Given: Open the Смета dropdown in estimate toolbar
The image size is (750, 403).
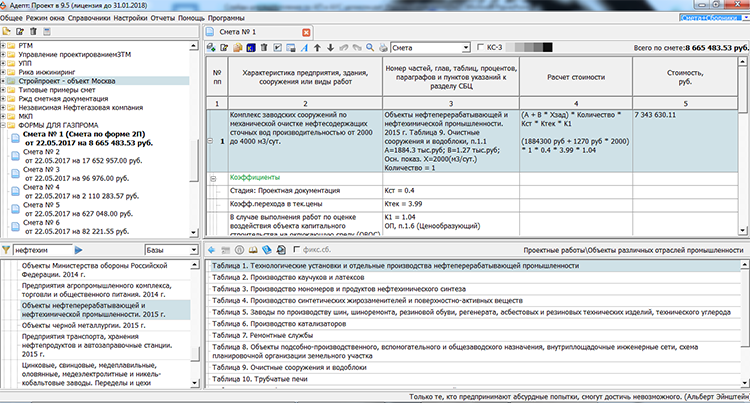Looking at the screenshot, I should pyautogui.click(x=466, y=47).
